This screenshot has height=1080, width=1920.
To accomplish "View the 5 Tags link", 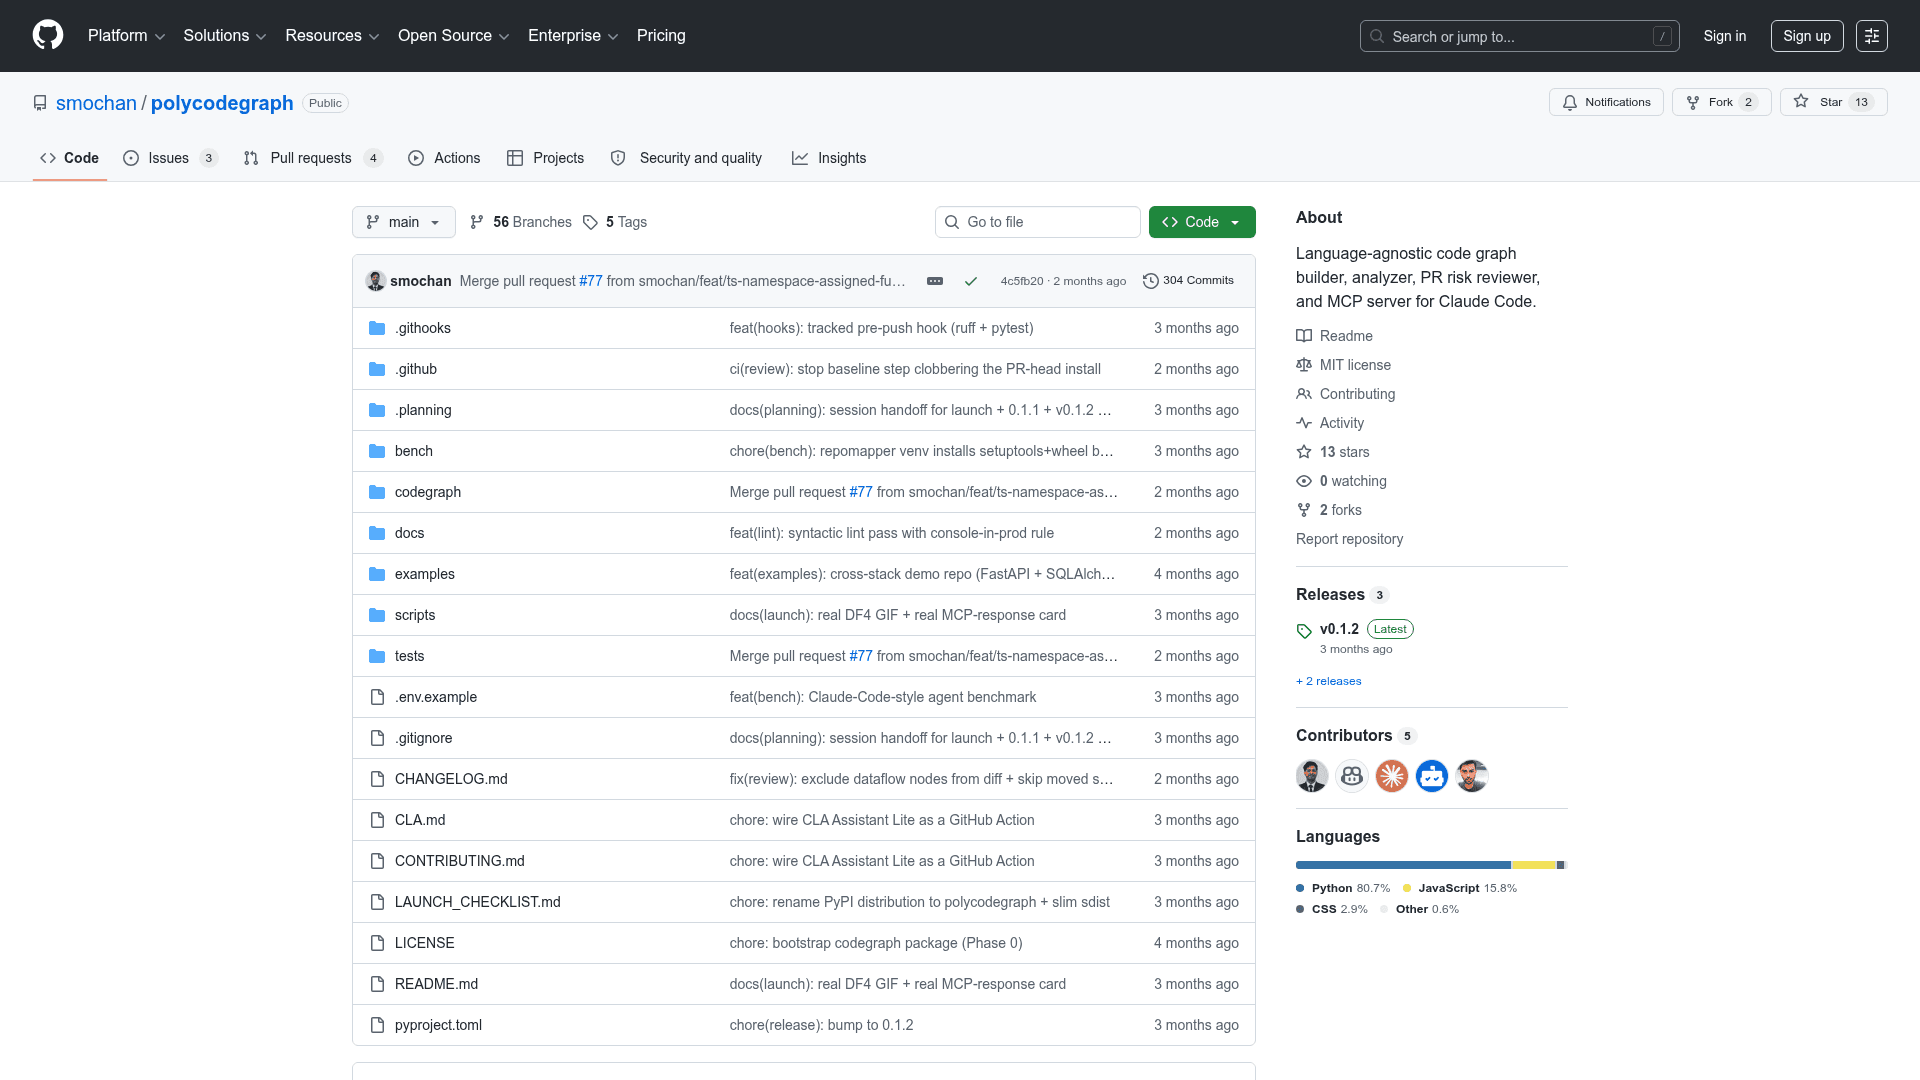I will click(615, 222).
